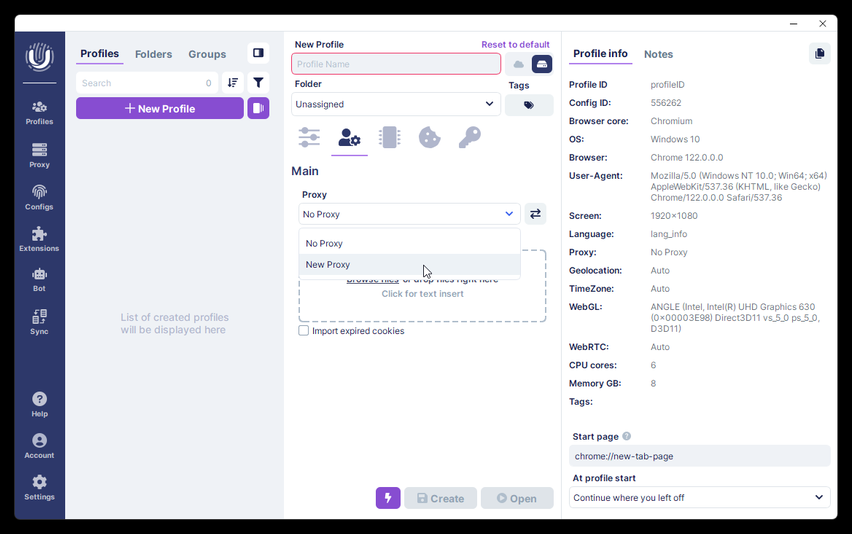This screenshot has width=852, height=534.
Task: Switch to the sliders general settings tab
Action: tap(309, 137)
